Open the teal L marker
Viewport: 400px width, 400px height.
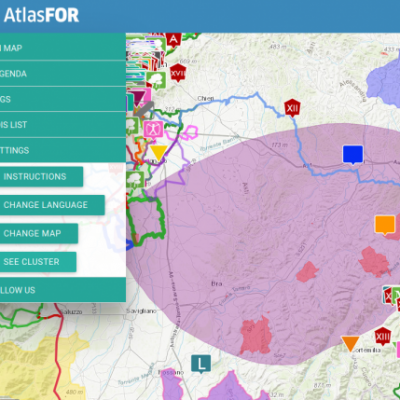tap(201, 364)
